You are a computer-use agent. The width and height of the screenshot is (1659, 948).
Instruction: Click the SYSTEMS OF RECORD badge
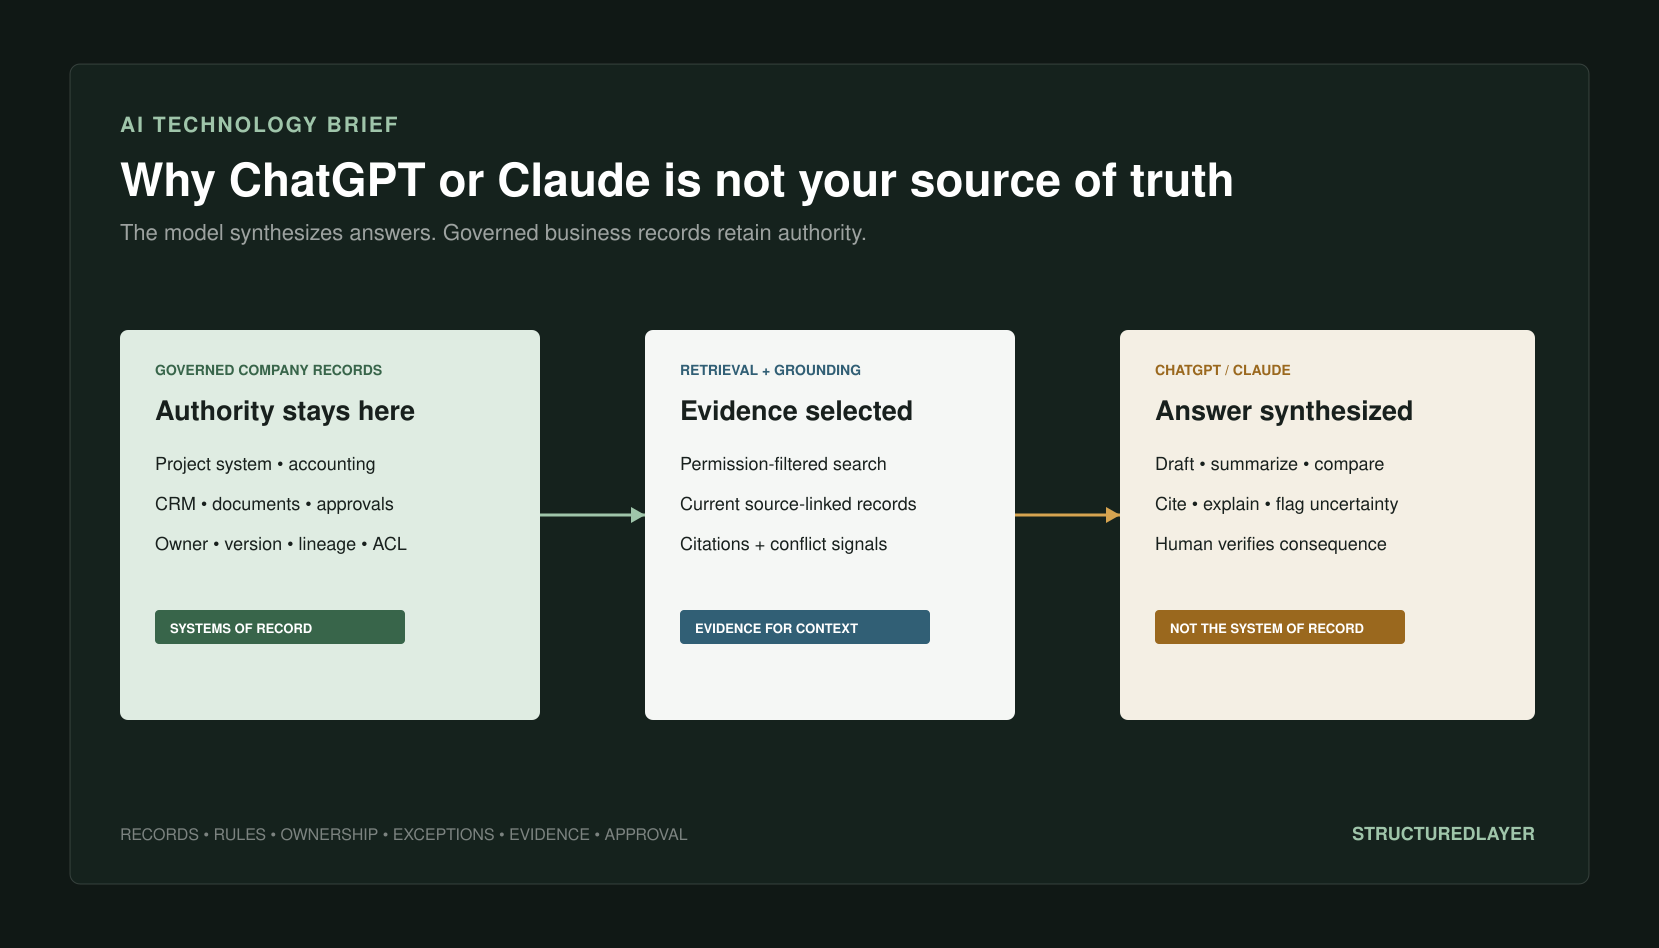(280, 627)
